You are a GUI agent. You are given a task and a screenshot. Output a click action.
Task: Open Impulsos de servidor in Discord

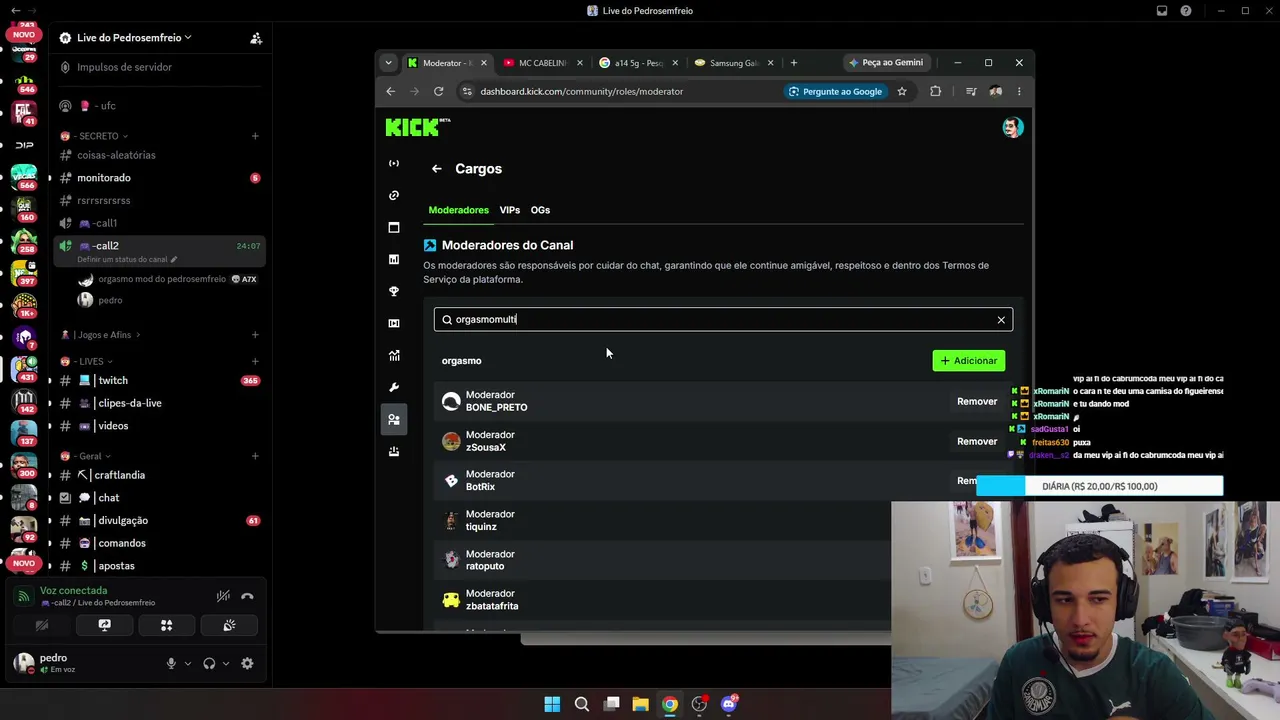[125, 67]
